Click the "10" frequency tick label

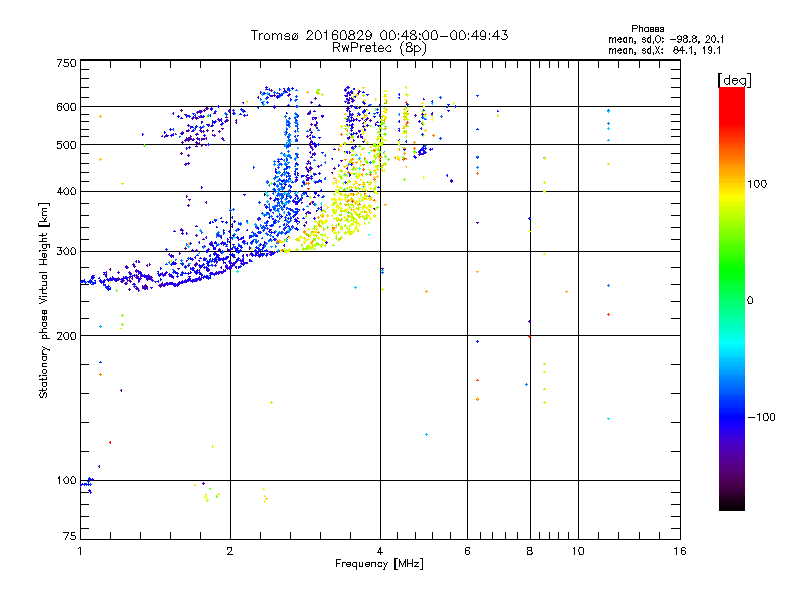coord(578,551)
